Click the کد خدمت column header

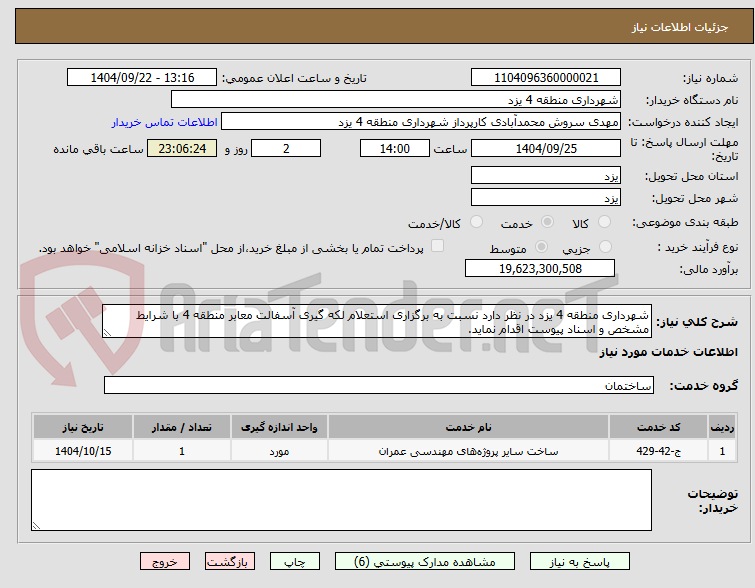point(658,427)
